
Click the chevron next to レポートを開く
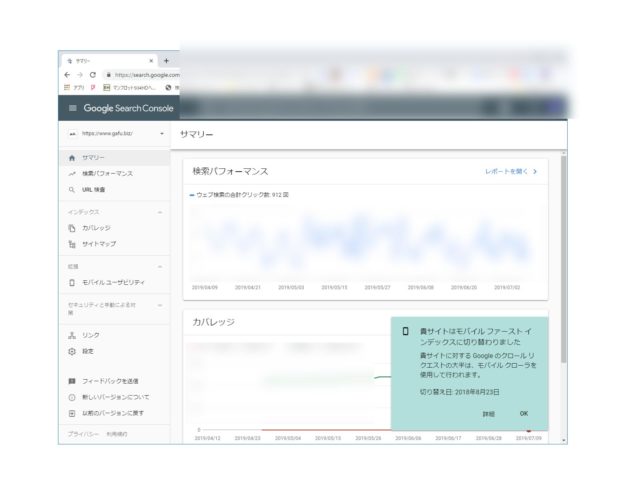(535, 171)
